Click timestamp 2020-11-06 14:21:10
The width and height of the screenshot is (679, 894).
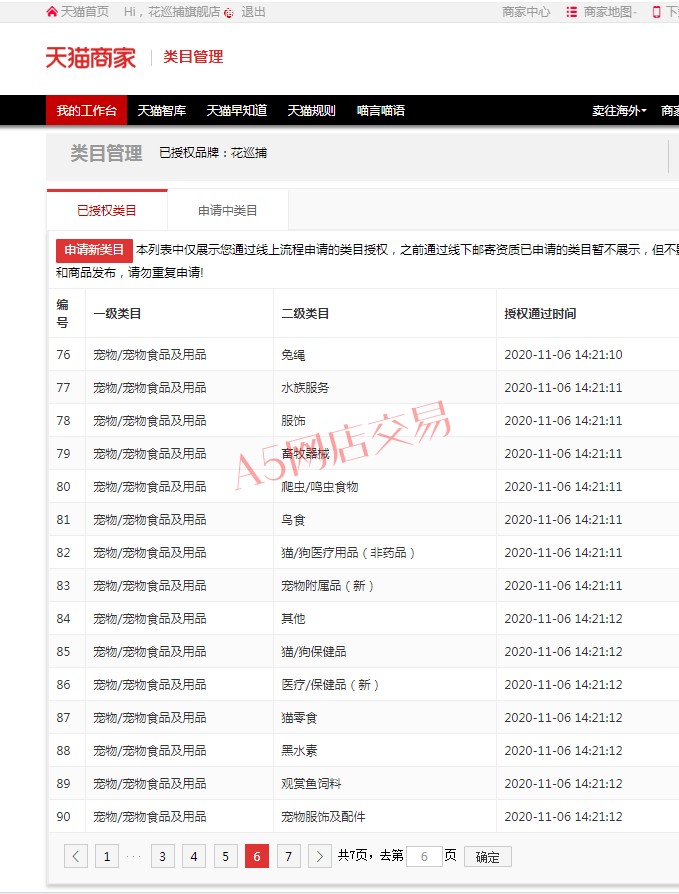(x=563, y=355)
